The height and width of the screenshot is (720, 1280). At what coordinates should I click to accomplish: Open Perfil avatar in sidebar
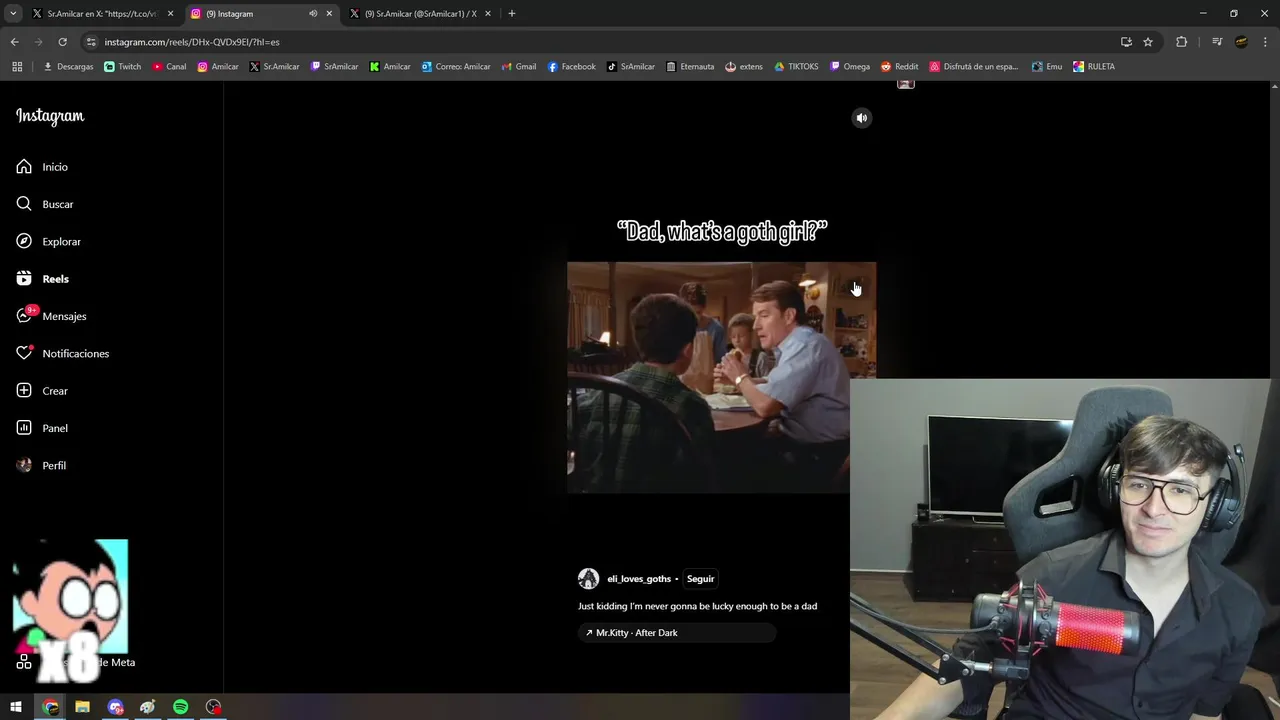point(41,465)
